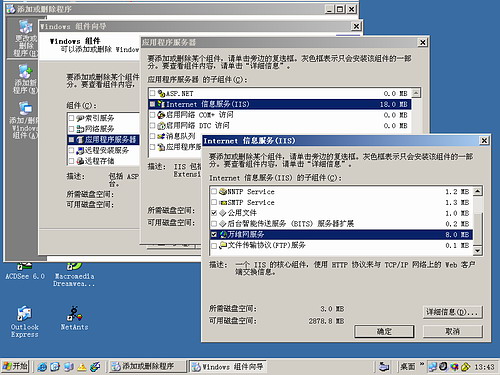Uncheck the 公用文件 checkbox

(x=214, y=213)
